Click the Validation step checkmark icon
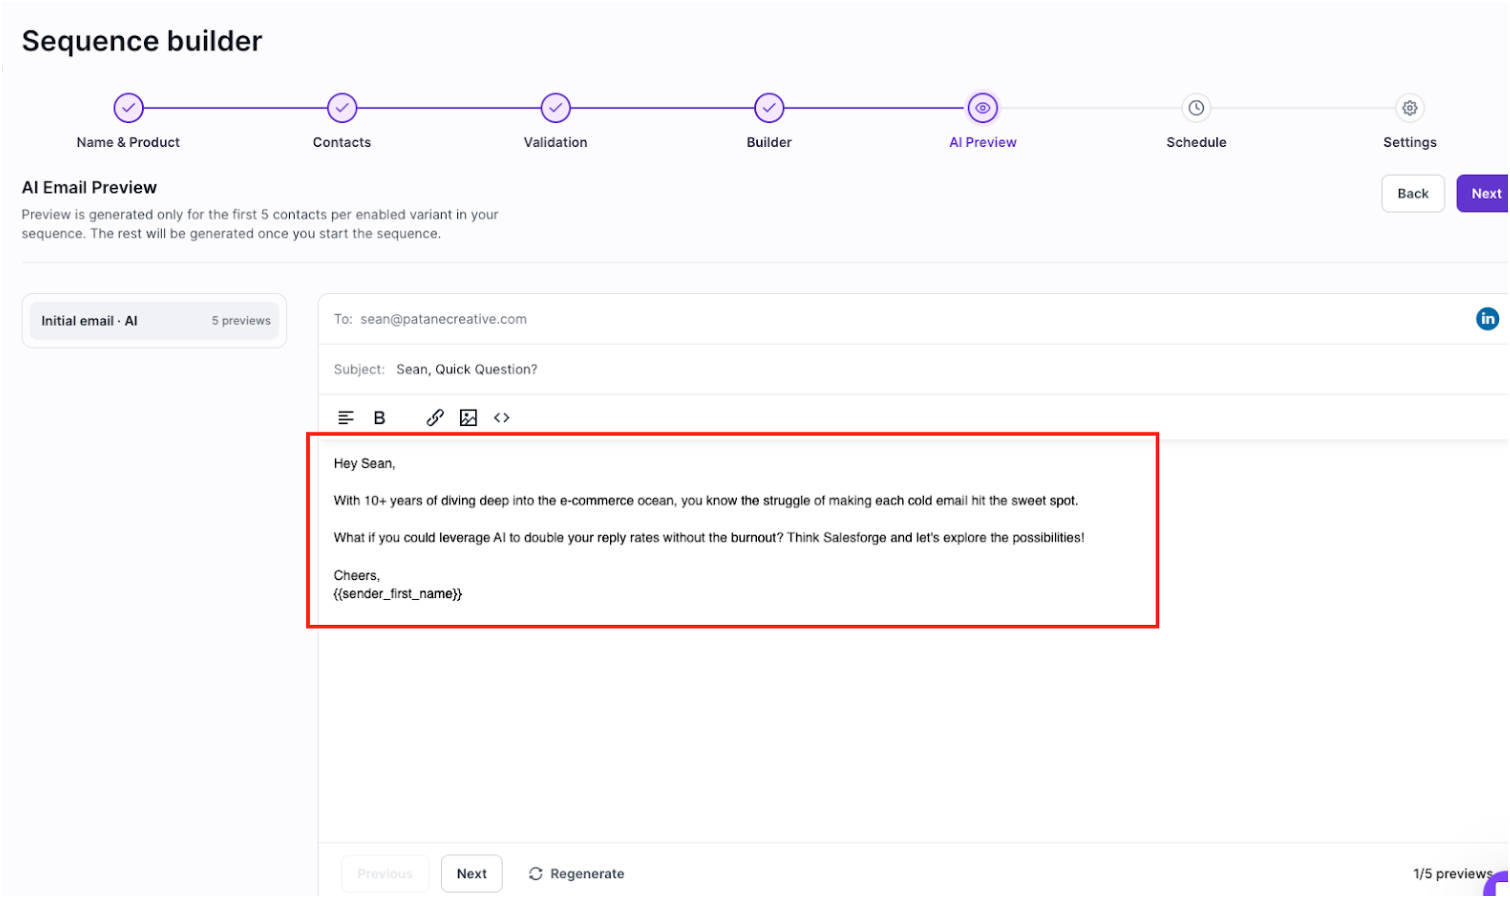Image resolution: width=1510 pixels, height=898 pixels. pos(555,107)
